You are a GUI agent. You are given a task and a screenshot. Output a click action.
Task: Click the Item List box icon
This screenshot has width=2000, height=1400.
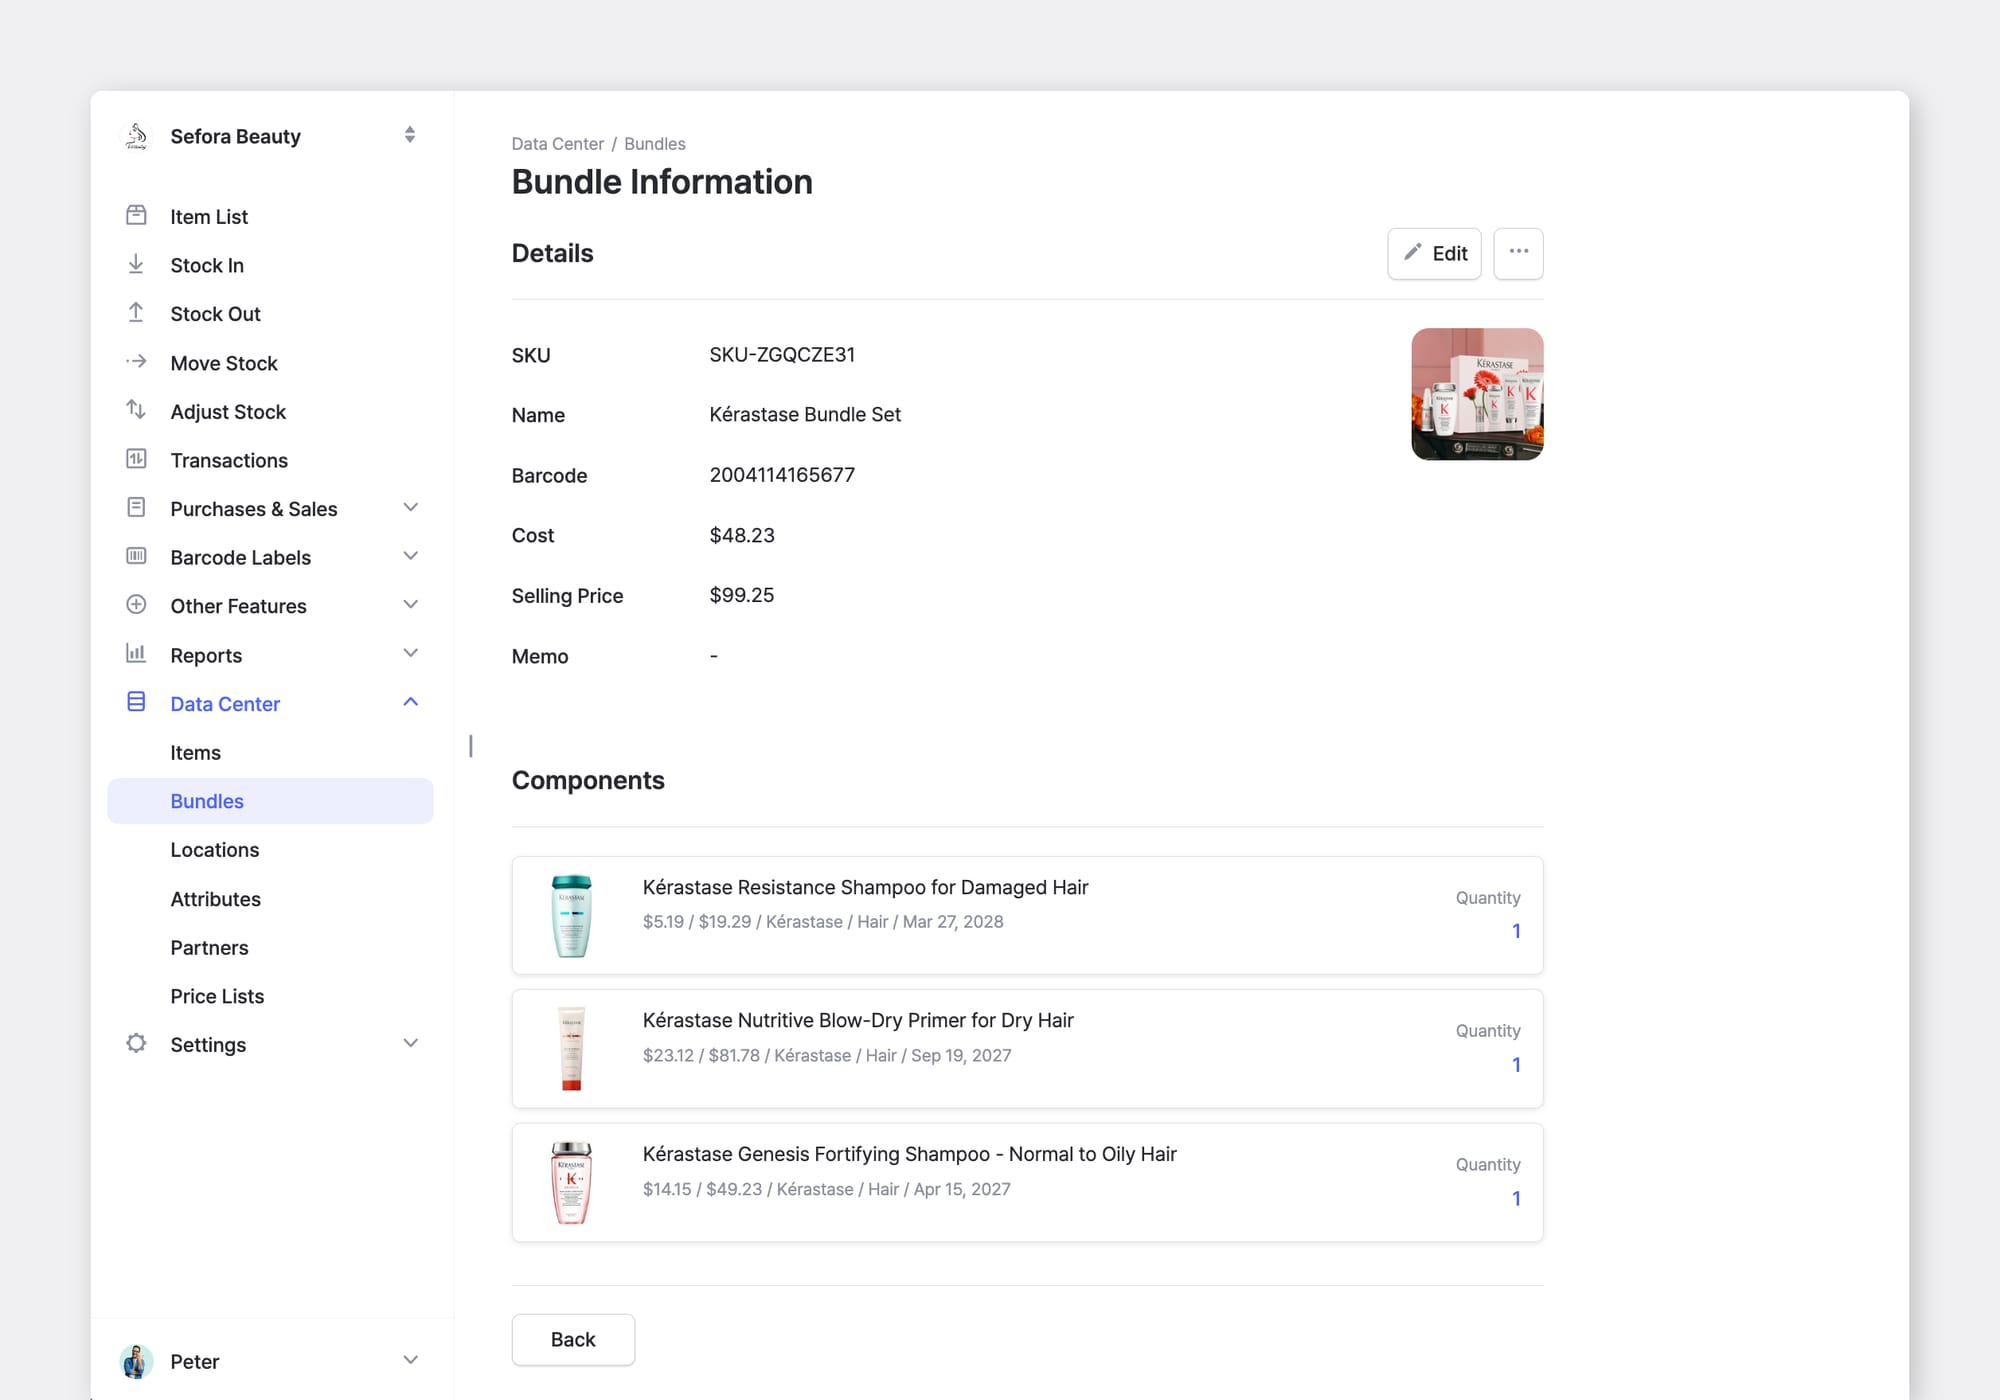136,215
